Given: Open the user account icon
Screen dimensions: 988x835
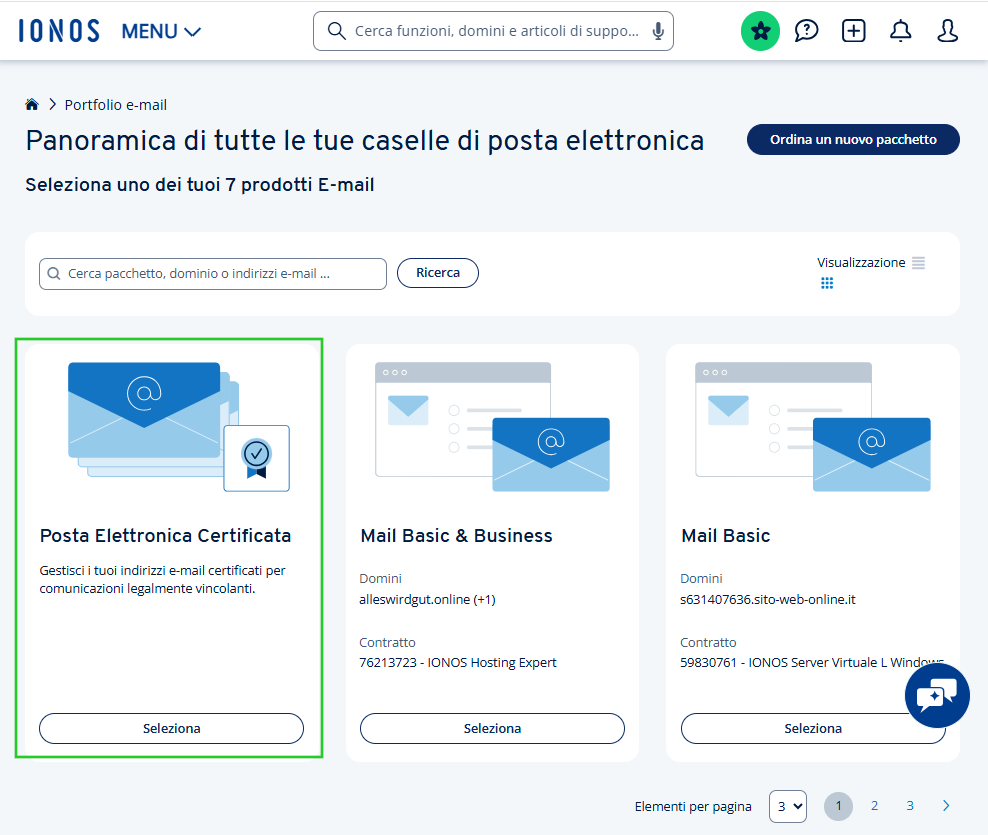Looking at the screenshot, I should [x=947, y=31].
